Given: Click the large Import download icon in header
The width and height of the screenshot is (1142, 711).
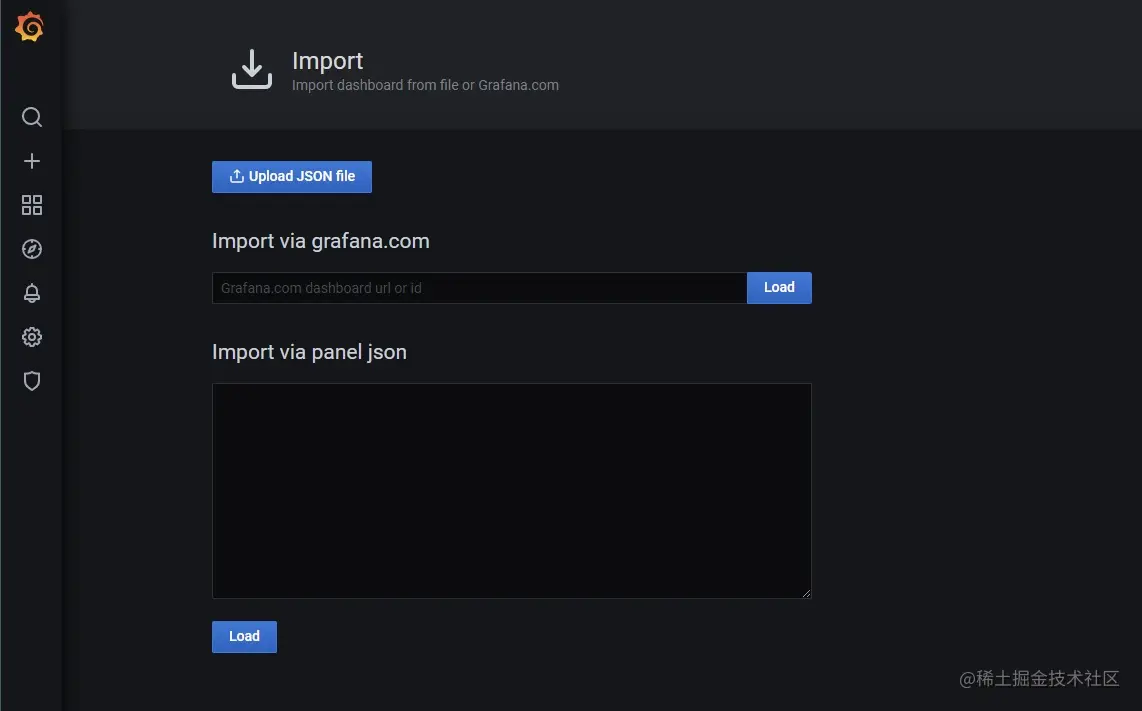Looking at the screenshot, I should (x=252, y=70).
